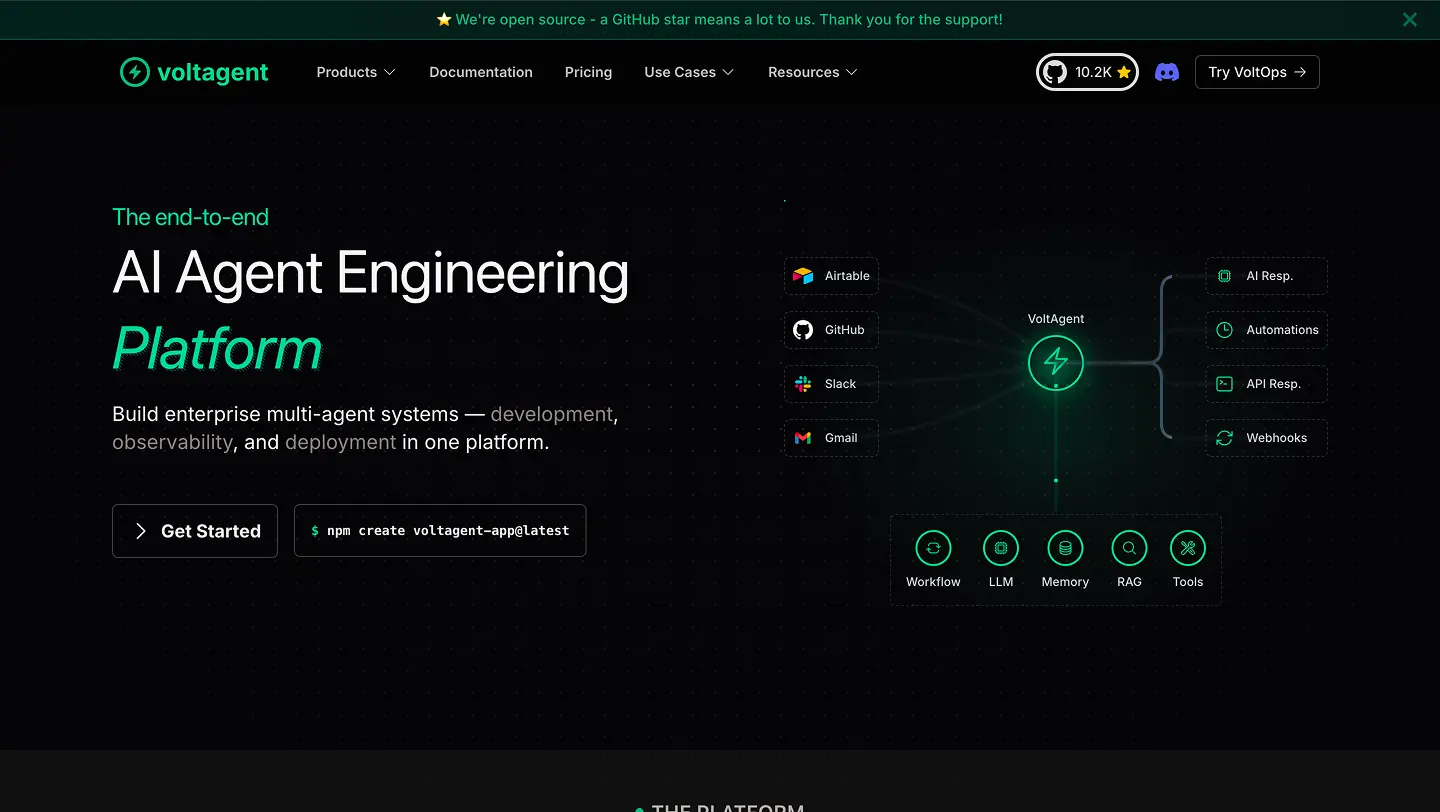1440x812 pixels.
Task: Go to the Pricing page
Action: coord(588,72)
